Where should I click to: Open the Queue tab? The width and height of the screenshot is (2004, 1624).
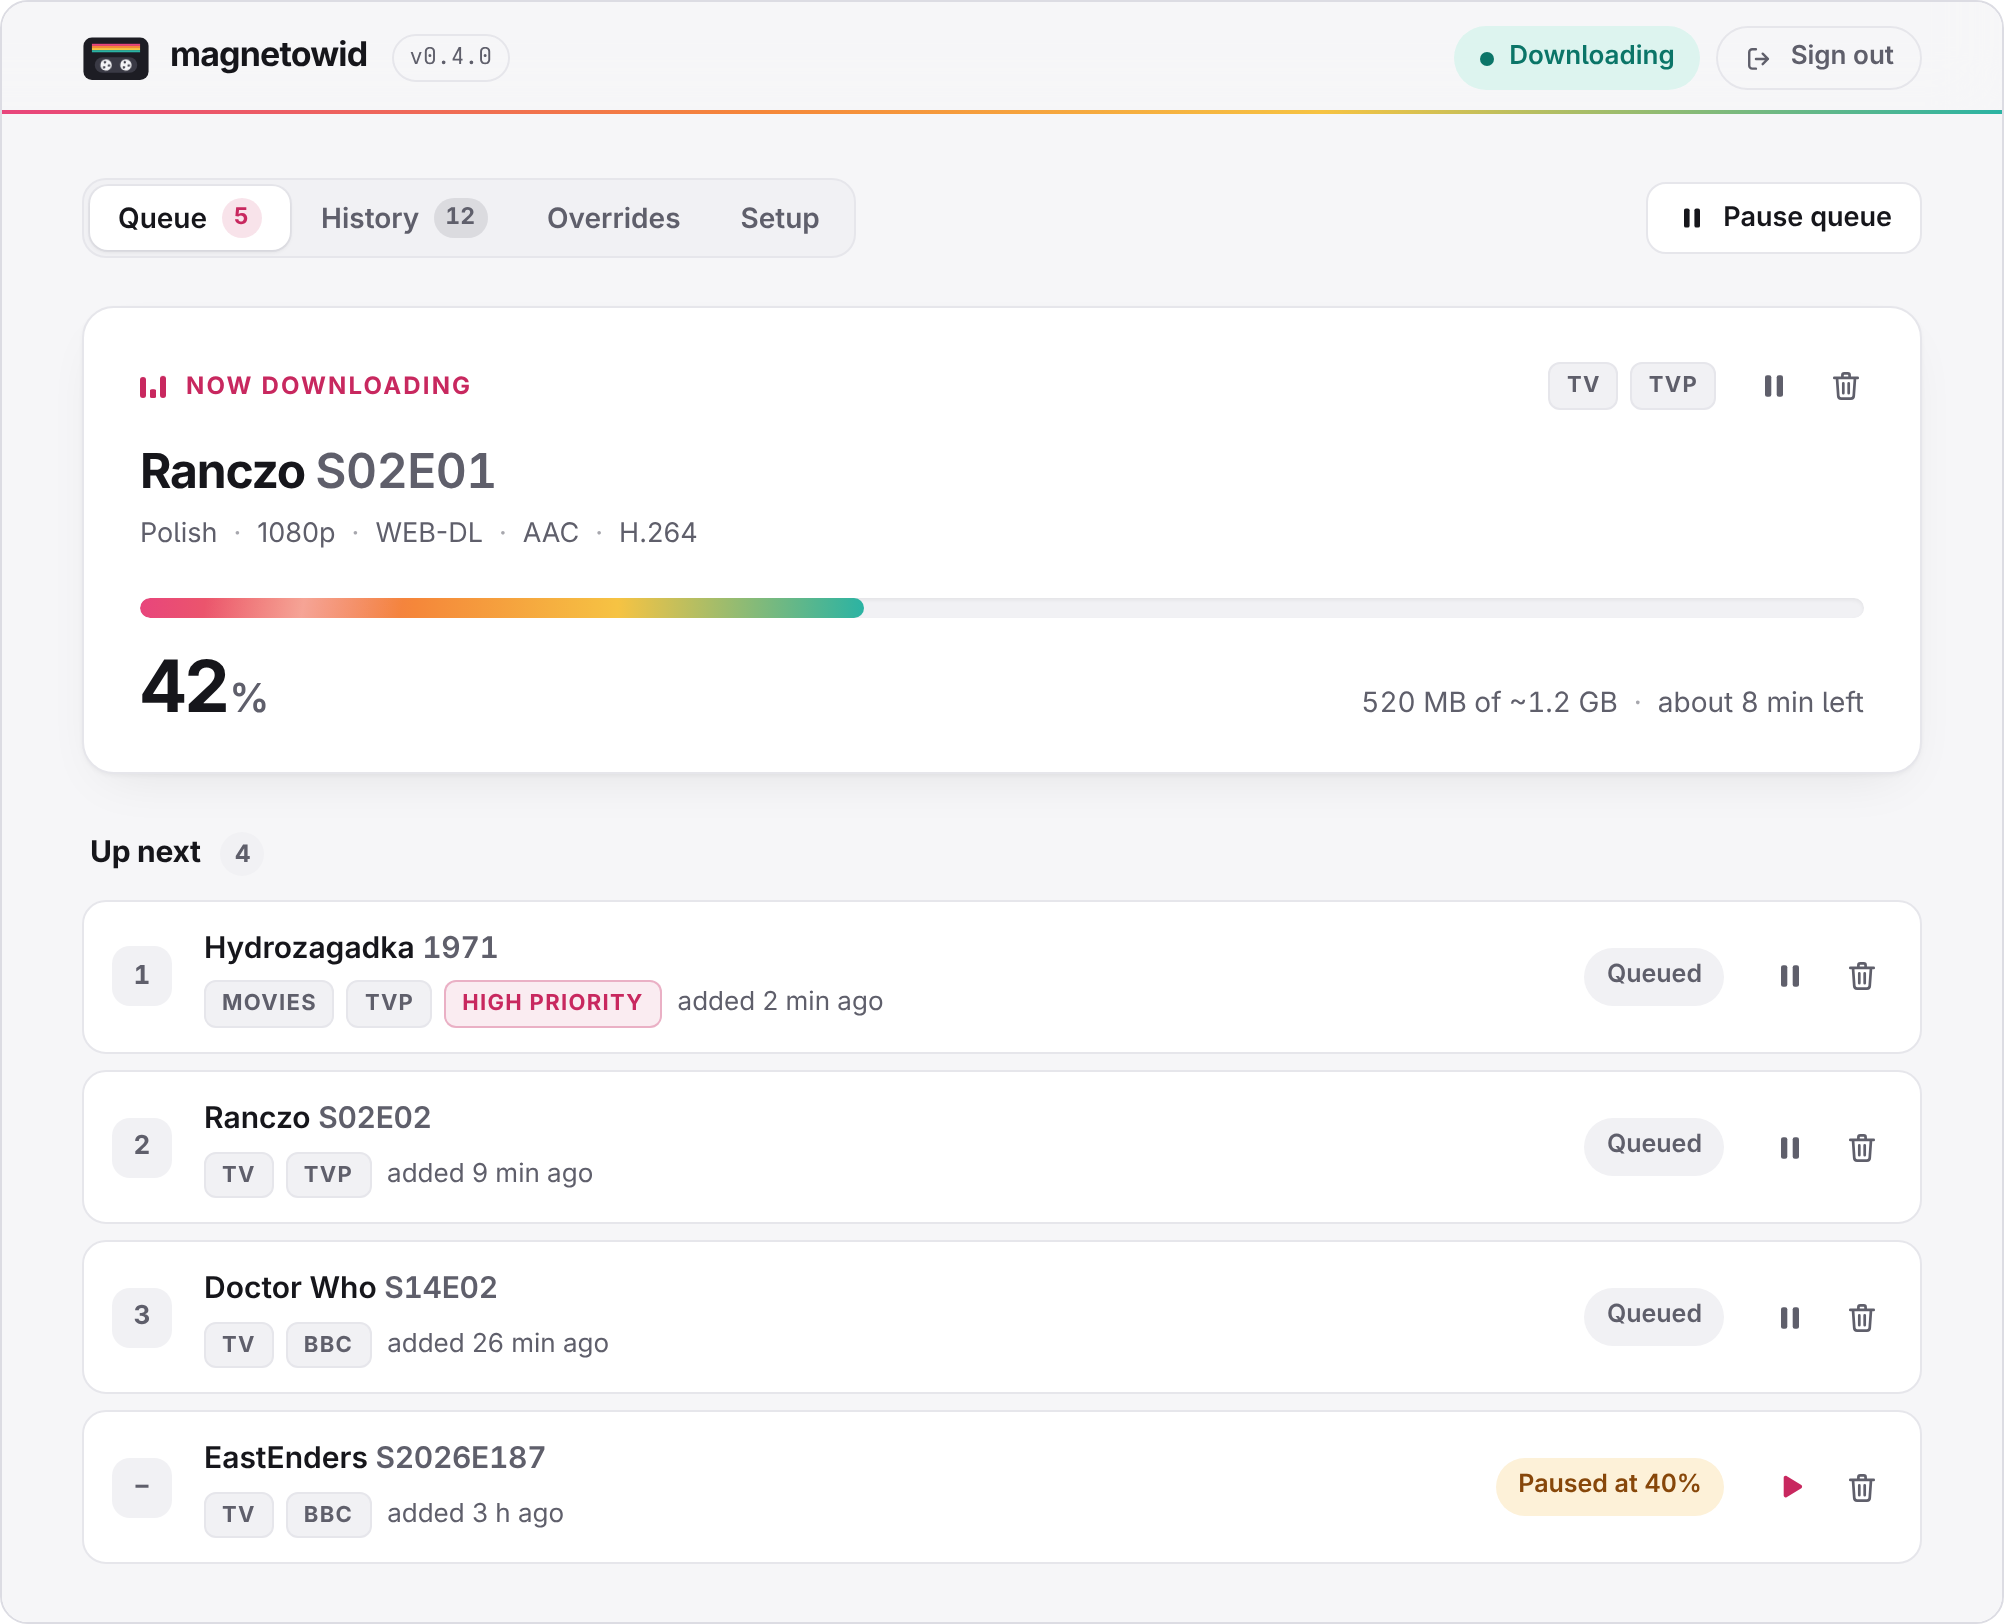click(x=190, y=218)
